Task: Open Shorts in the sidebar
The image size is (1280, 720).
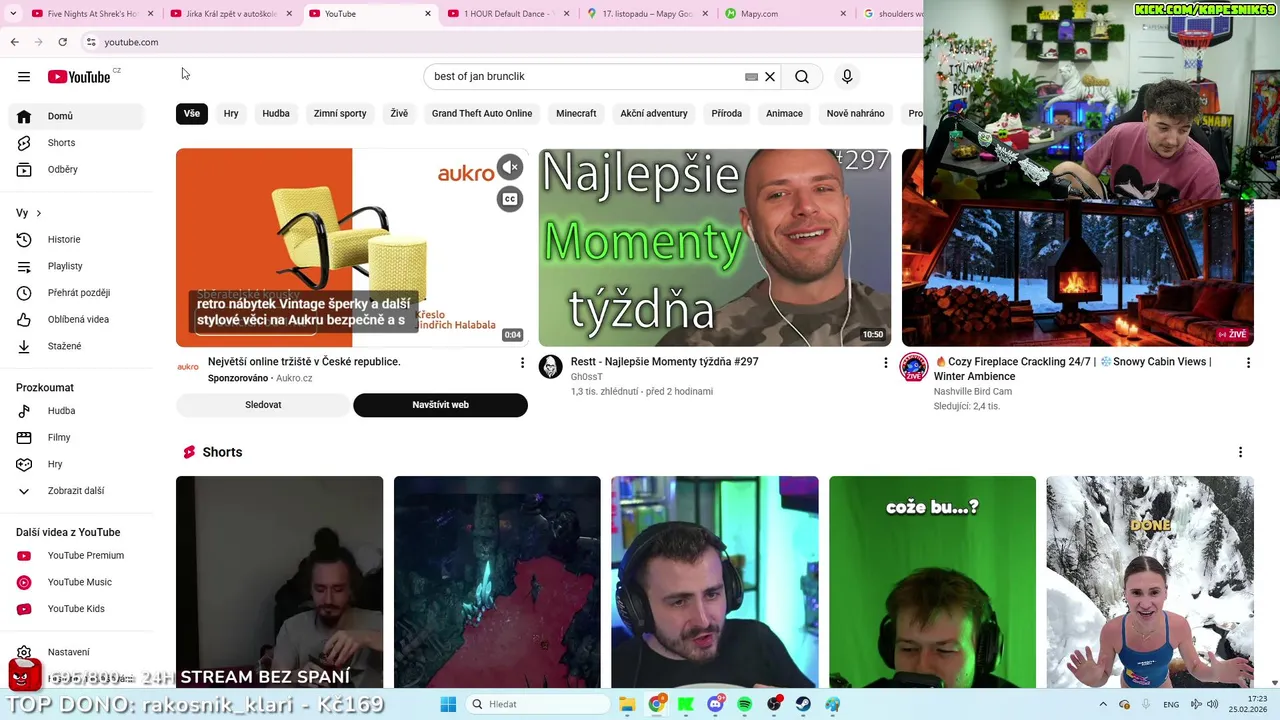Action: pyautogui.click(x=76, y=143)
